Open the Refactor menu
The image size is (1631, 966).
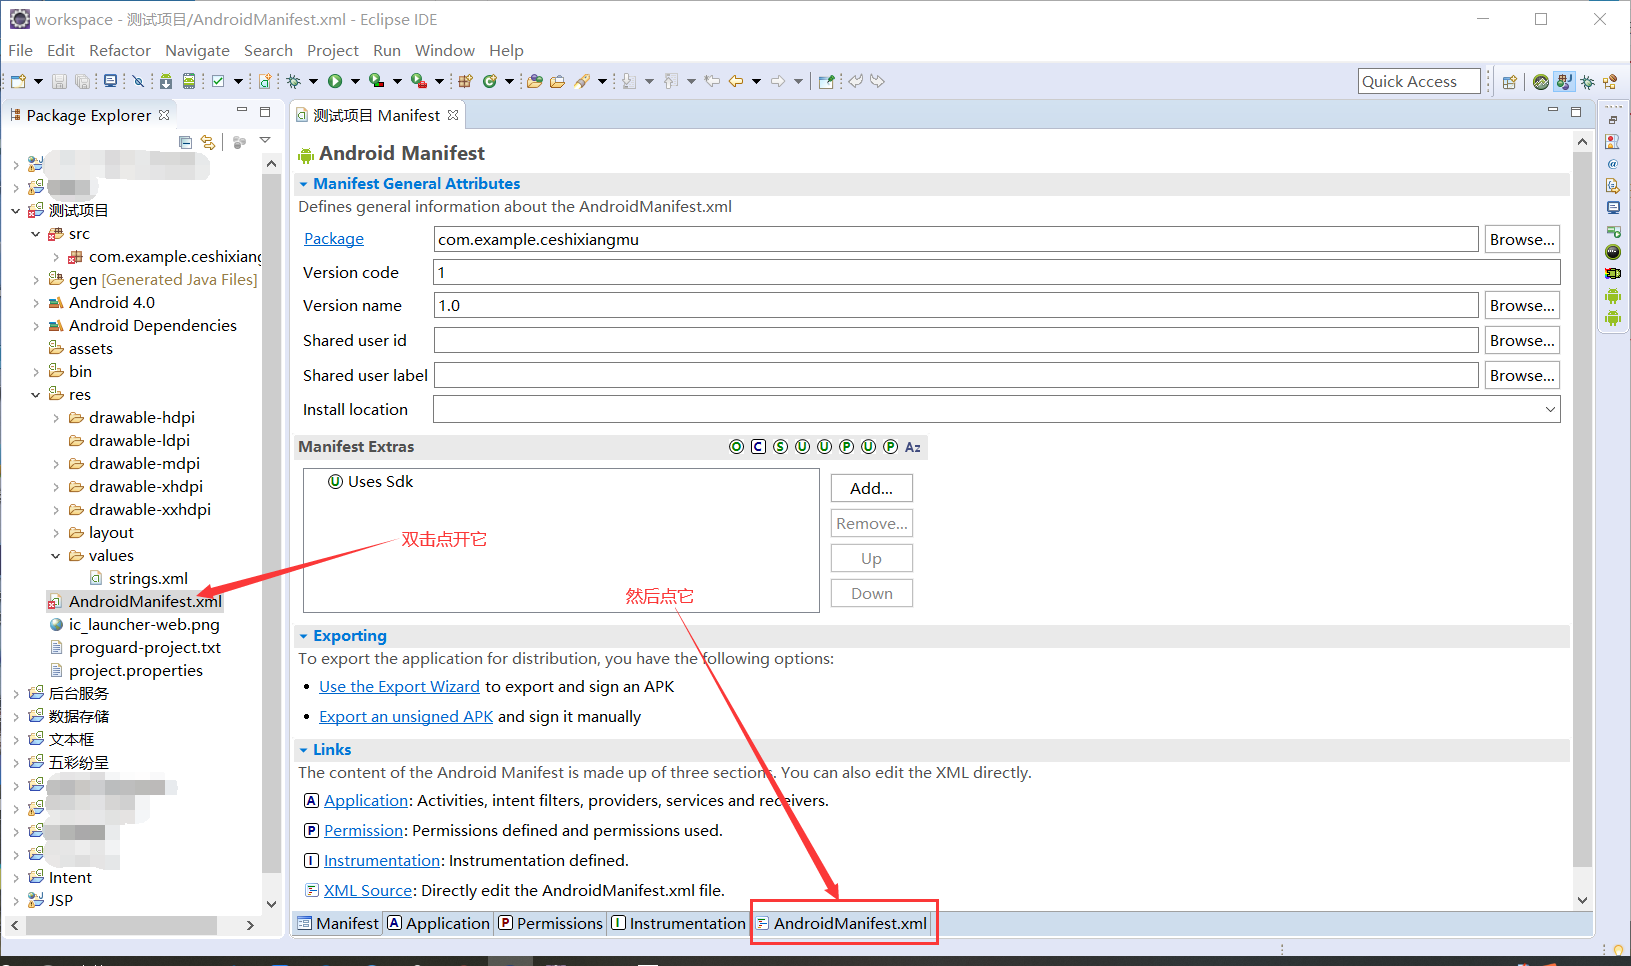click(120, 50)
